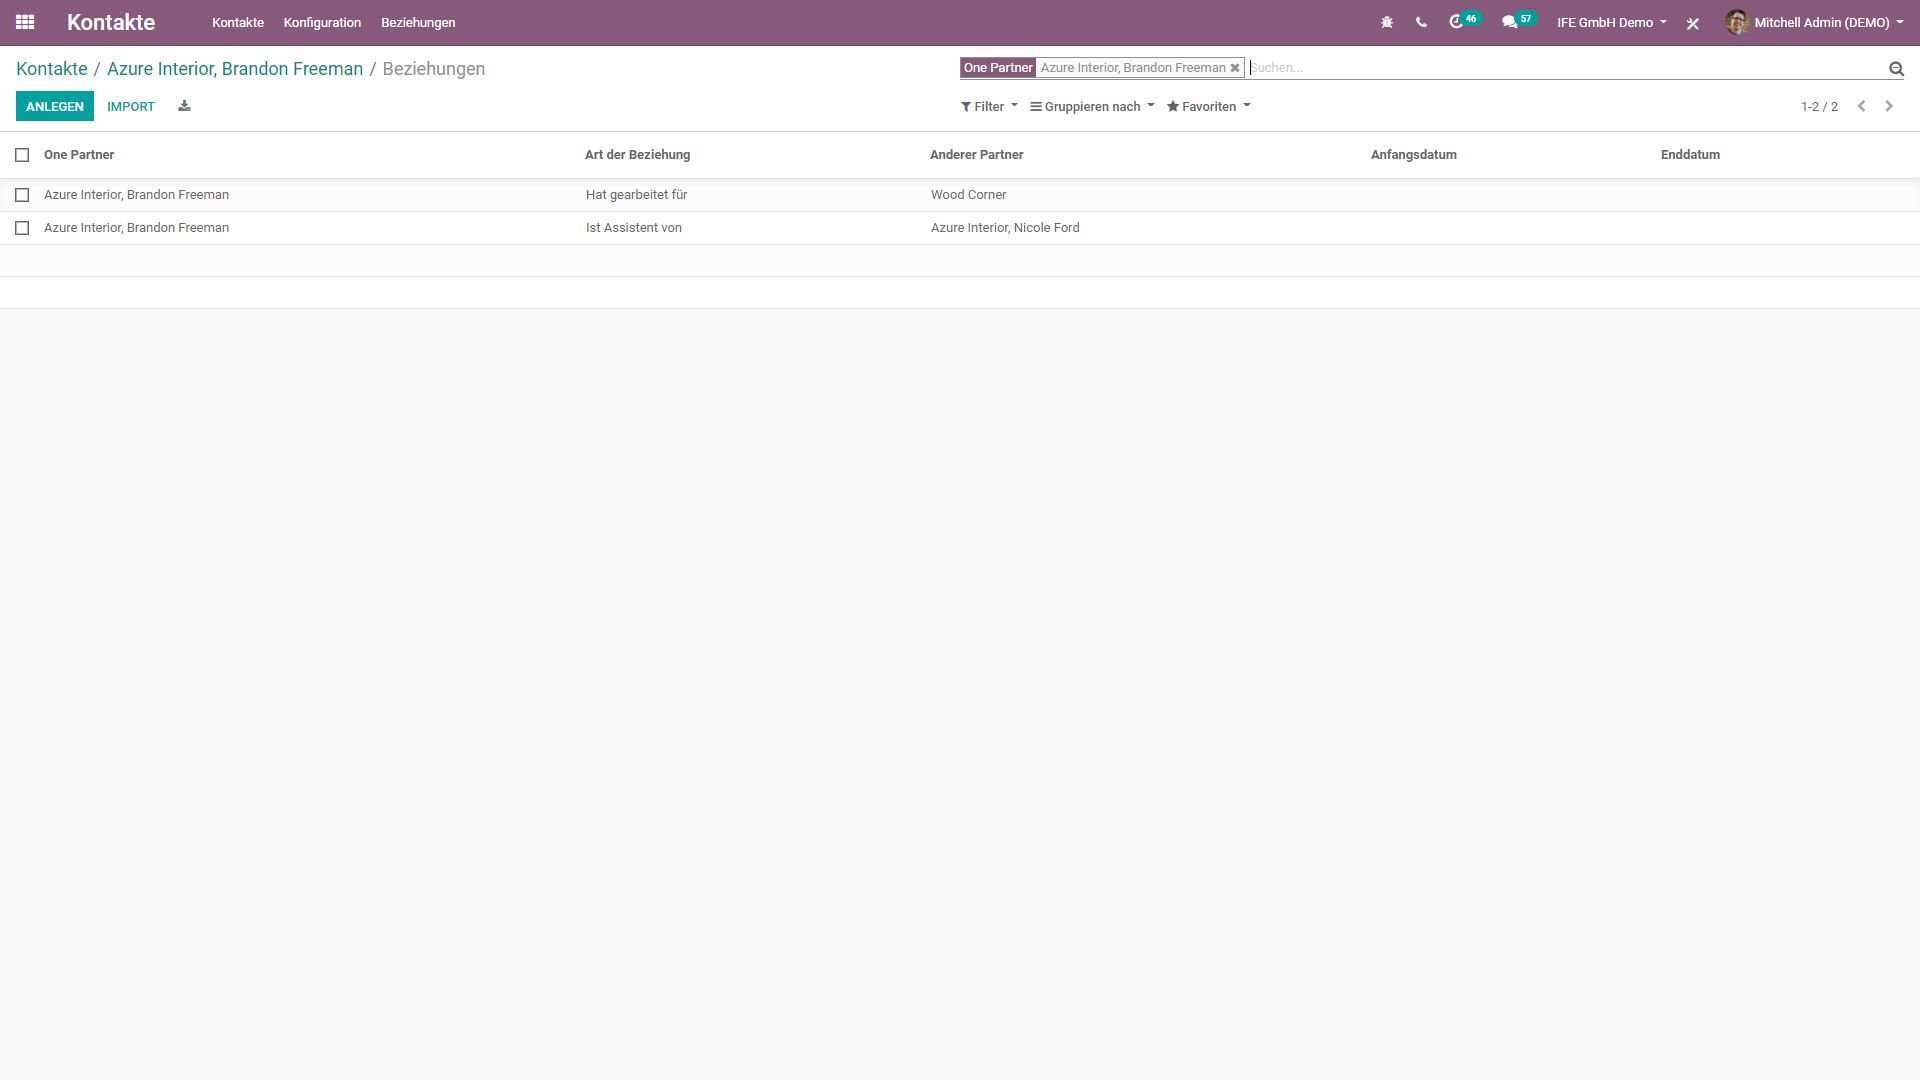1920x1080 pixels.
Task: Toggle the select-all header checkbox
Action: coord(22,155)
